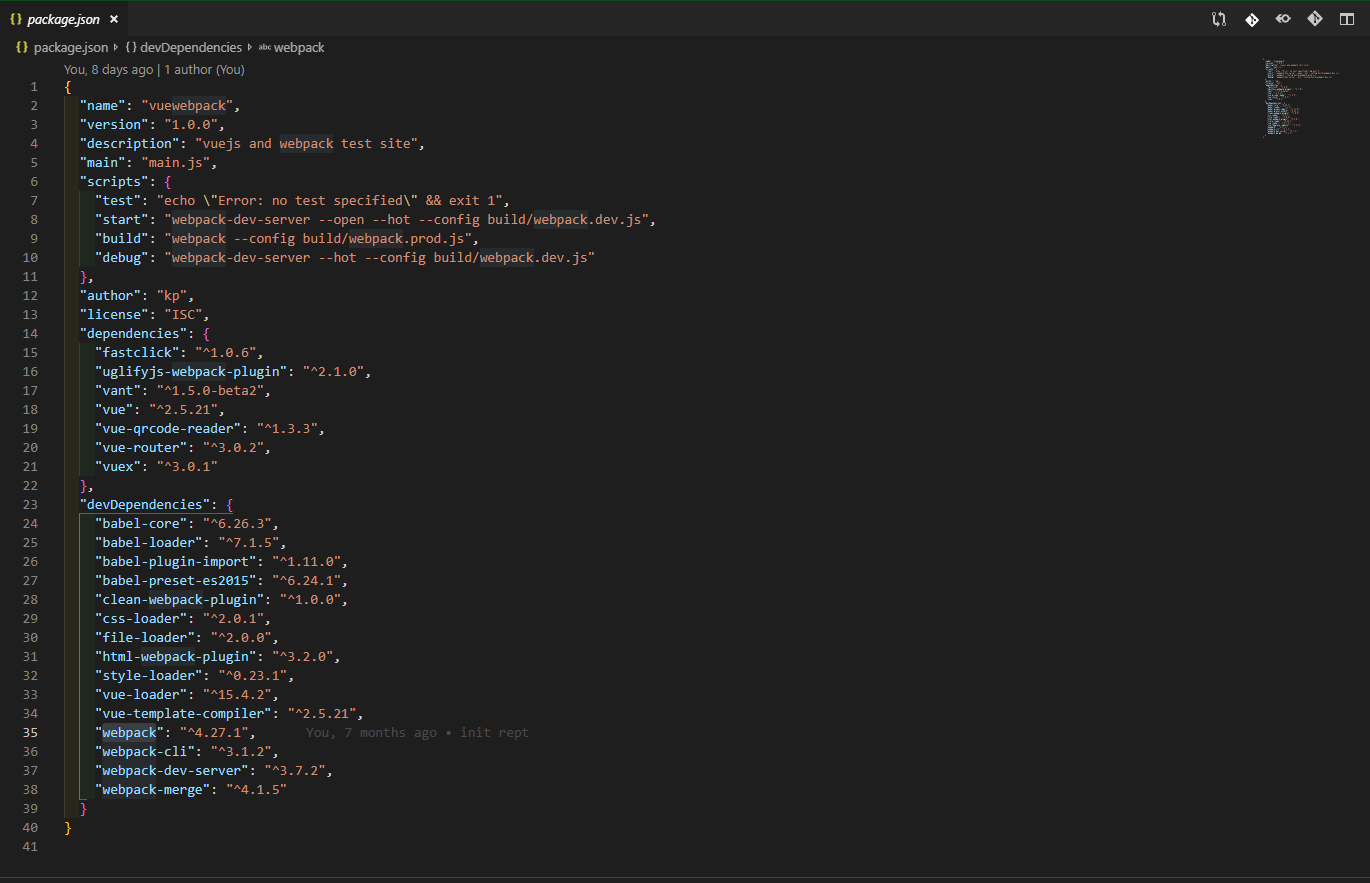Click the minimap code preview
This screenshot has width=1370, height=883.
1301,98
